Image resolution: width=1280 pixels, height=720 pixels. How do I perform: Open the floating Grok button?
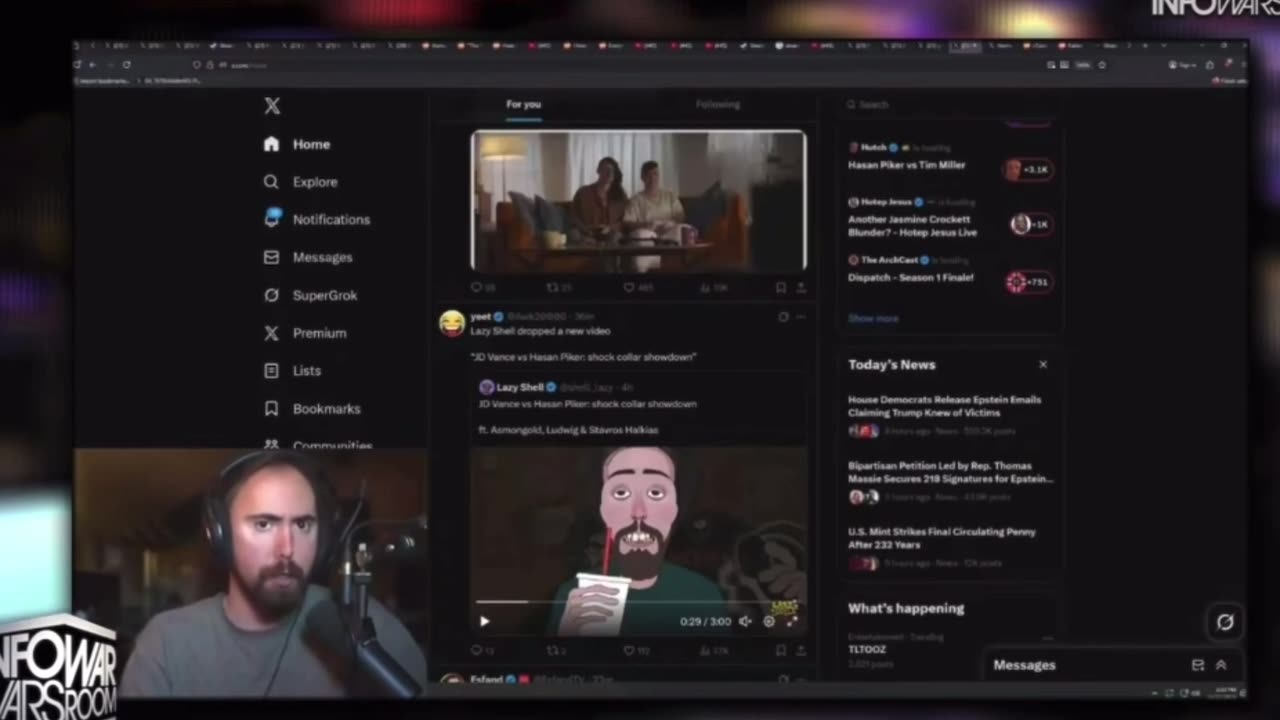coord(1225,622)
